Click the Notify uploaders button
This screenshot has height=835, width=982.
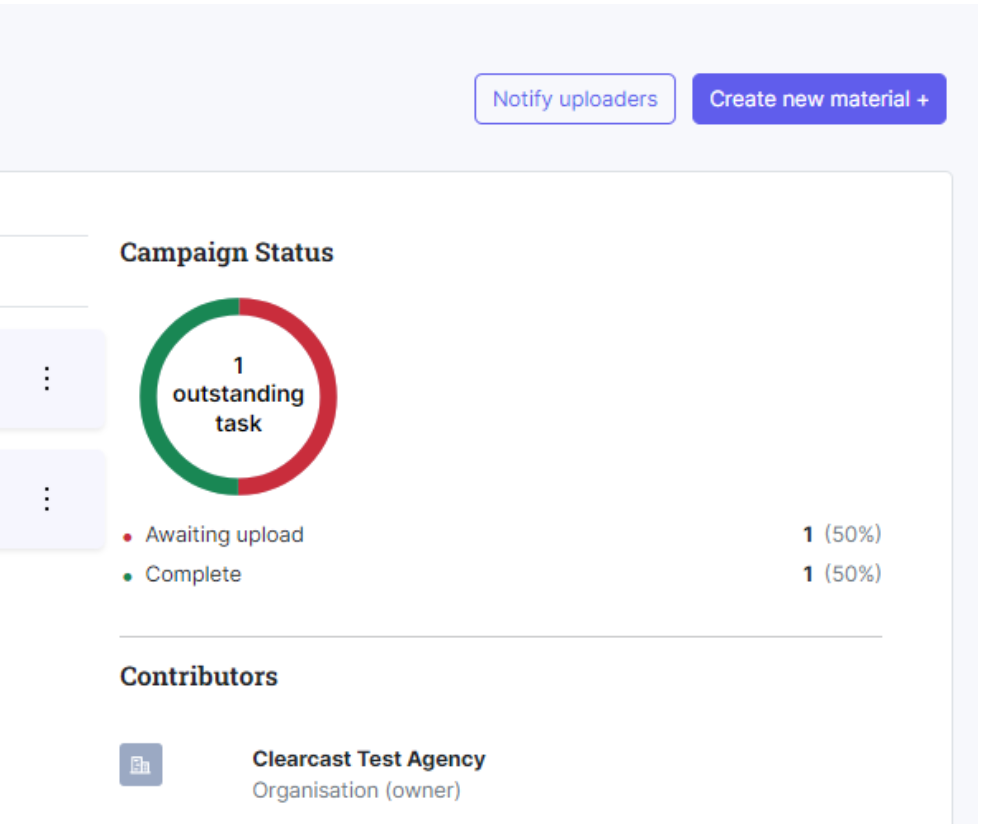(574, 99)
